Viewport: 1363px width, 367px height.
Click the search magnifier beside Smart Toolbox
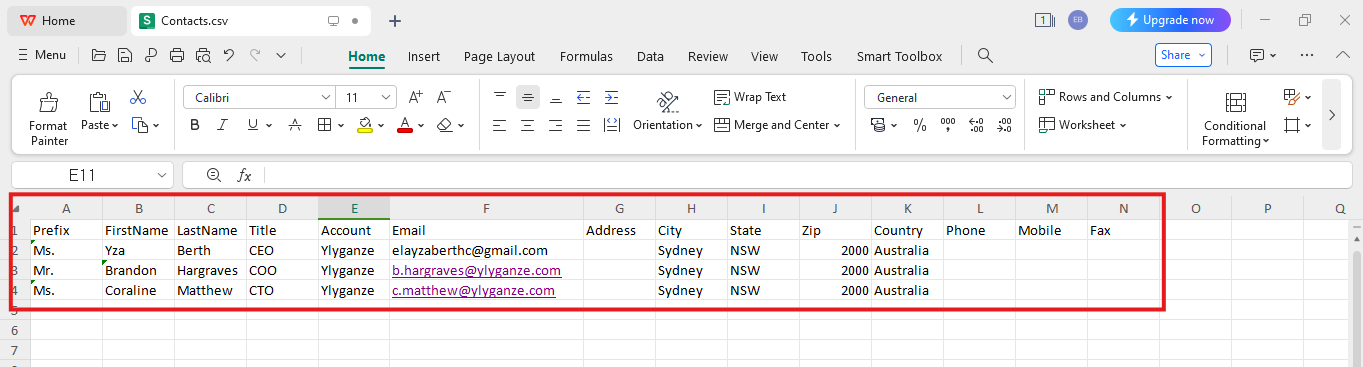(985, 56)
